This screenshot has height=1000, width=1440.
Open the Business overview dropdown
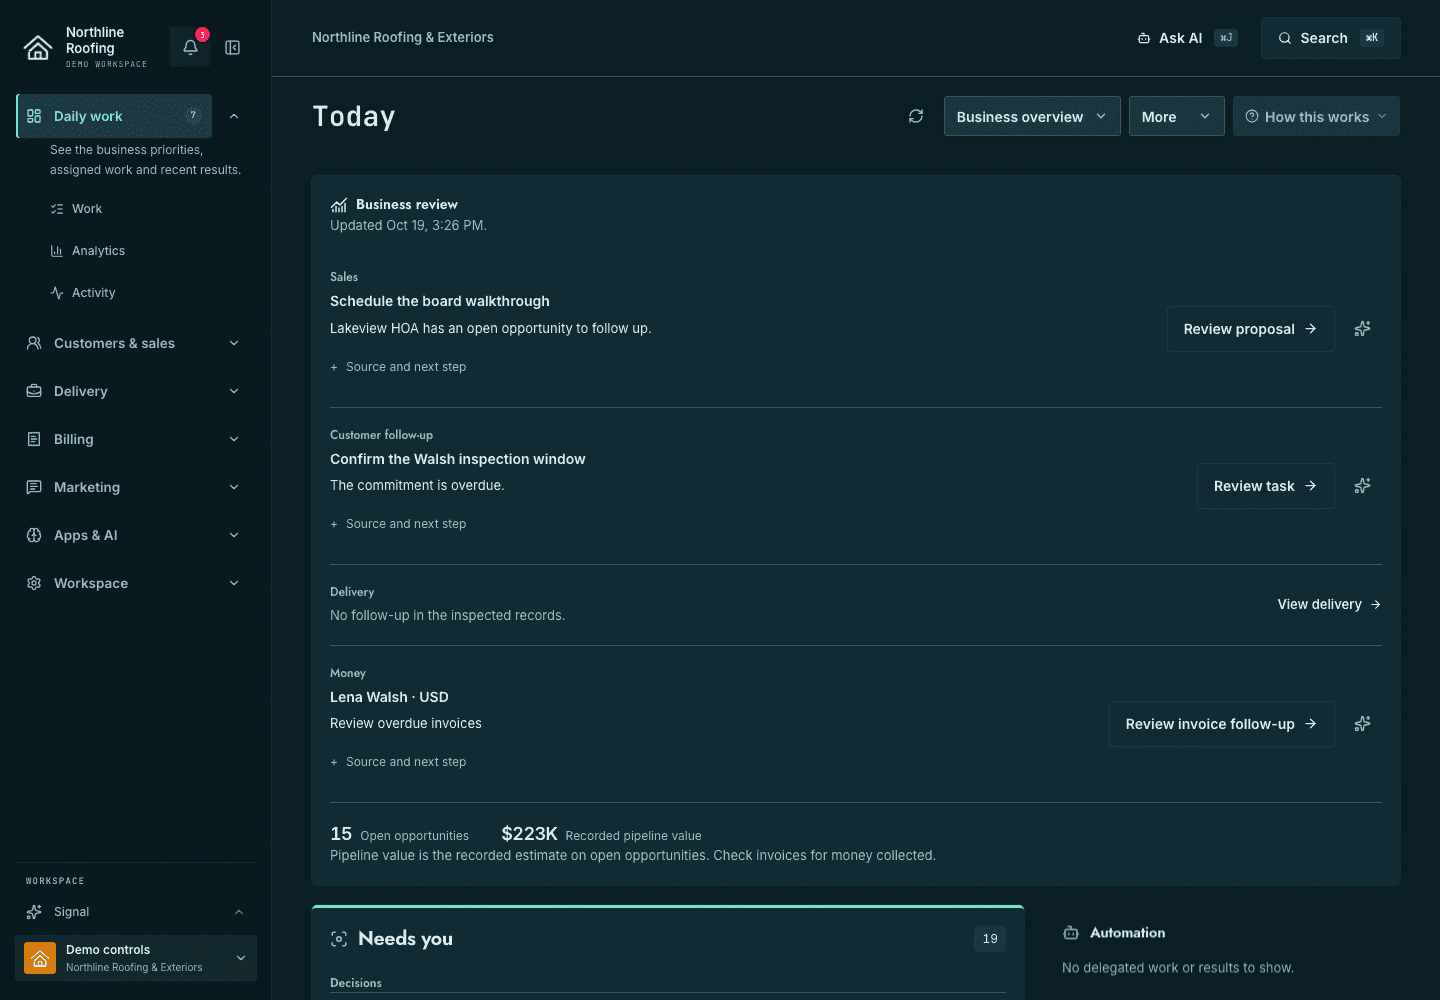[1032, 116]
